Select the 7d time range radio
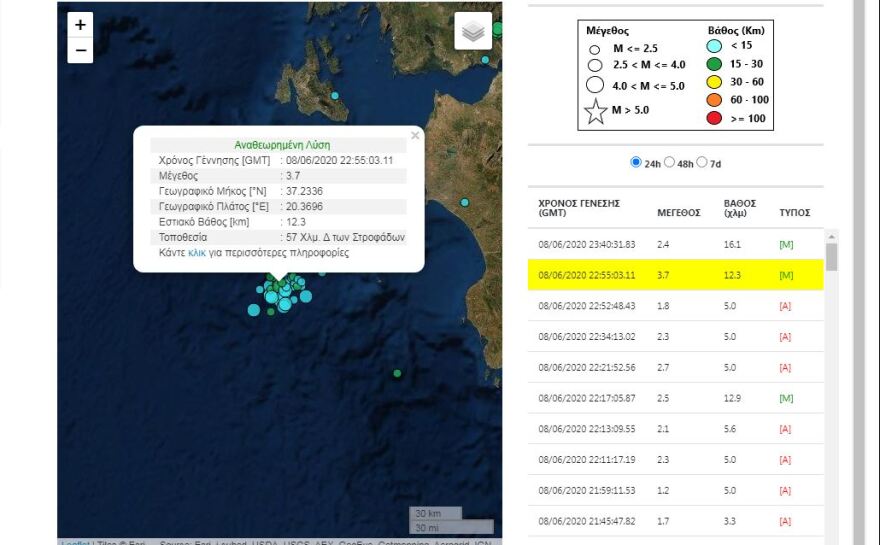 702,162
